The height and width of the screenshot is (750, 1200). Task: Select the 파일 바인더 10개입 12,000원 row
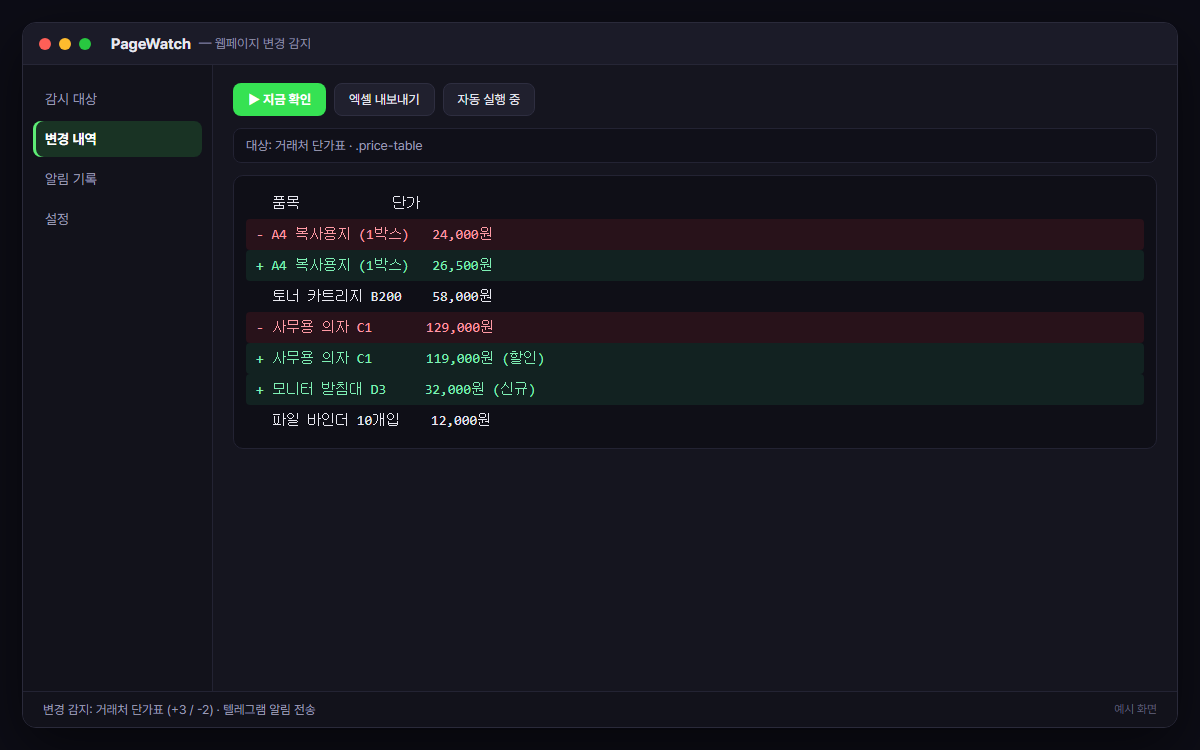pos(694,420)
